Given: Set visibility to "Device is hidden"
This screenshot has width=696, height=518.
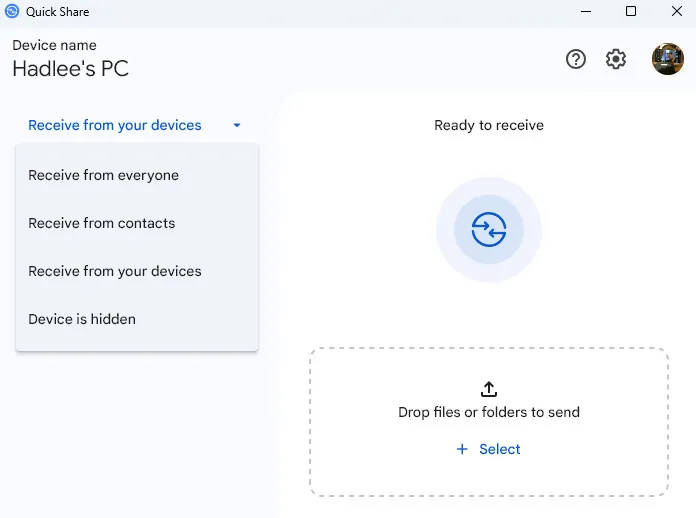Looking at the screenshot, I should pos(82,319).
